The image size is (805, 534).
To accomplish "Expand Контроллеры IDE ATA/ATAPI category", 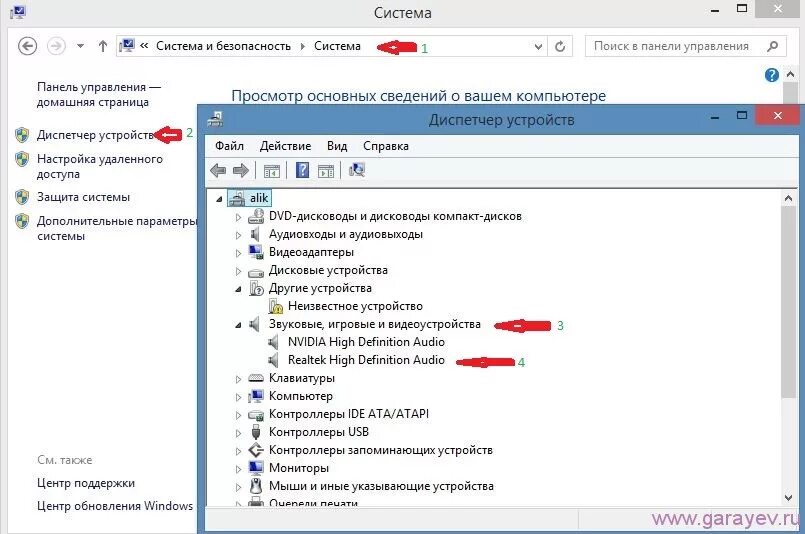I will click(238, 415).
